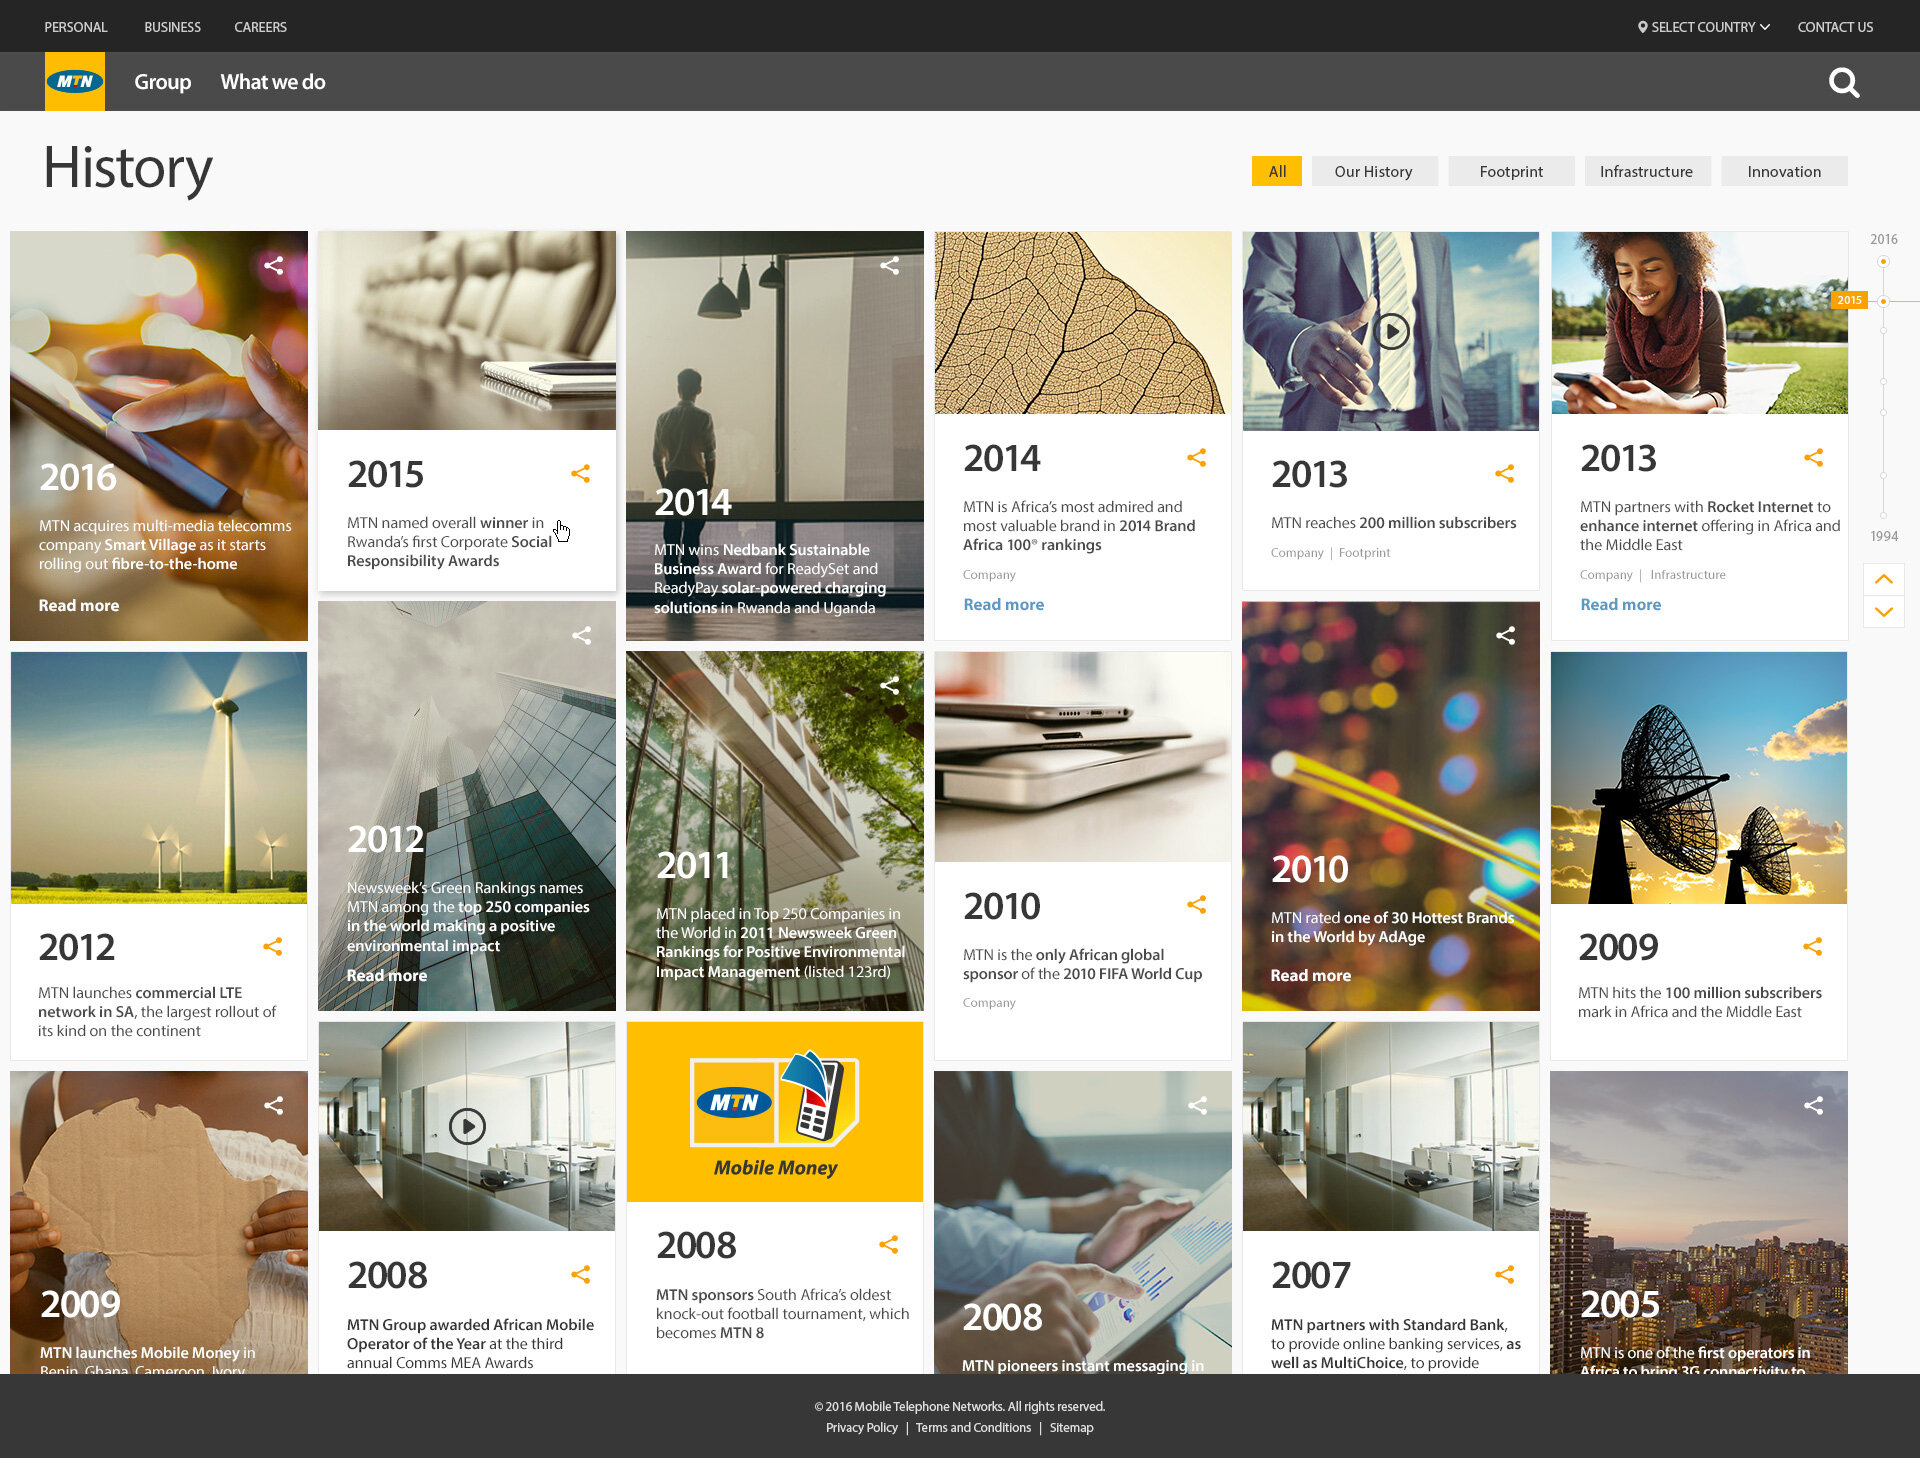
Task: Open the What we do menu
Action: 272,82
